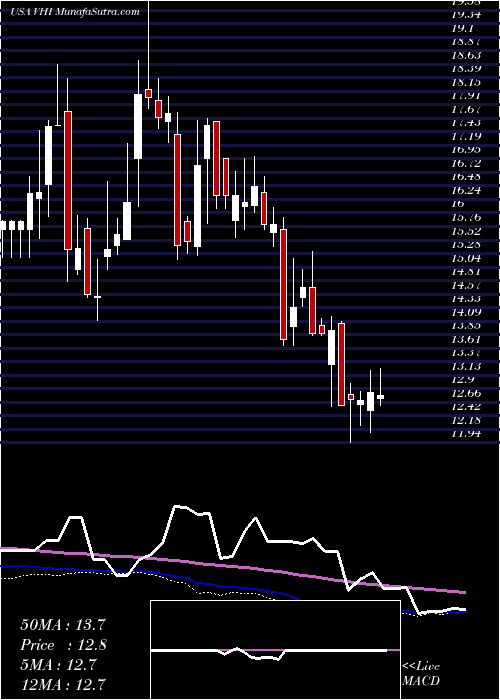Click the 14.33 price axis label
The height and width of the screenshot is (700, 500).
(467, 298)
